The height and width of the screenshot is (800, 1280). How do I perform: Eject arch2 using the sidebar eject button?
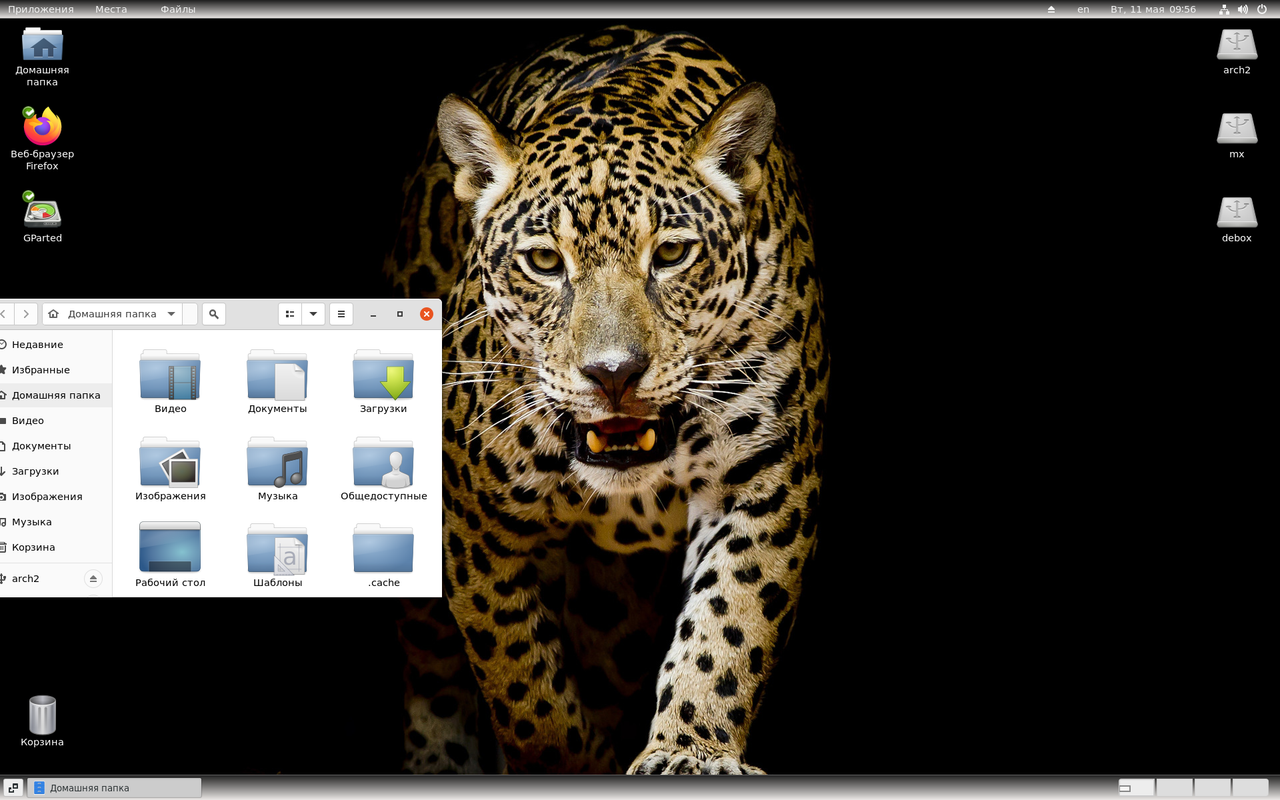click(x=93, y=579)
